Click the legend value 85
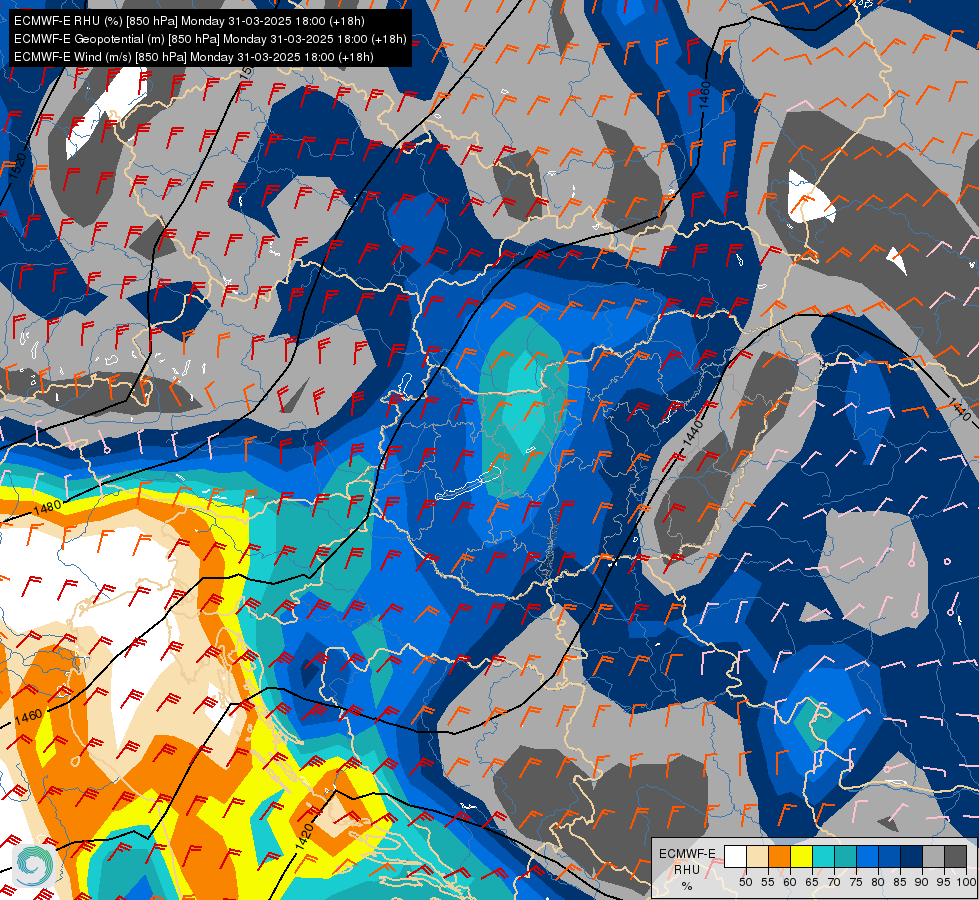 coord(900,883)
